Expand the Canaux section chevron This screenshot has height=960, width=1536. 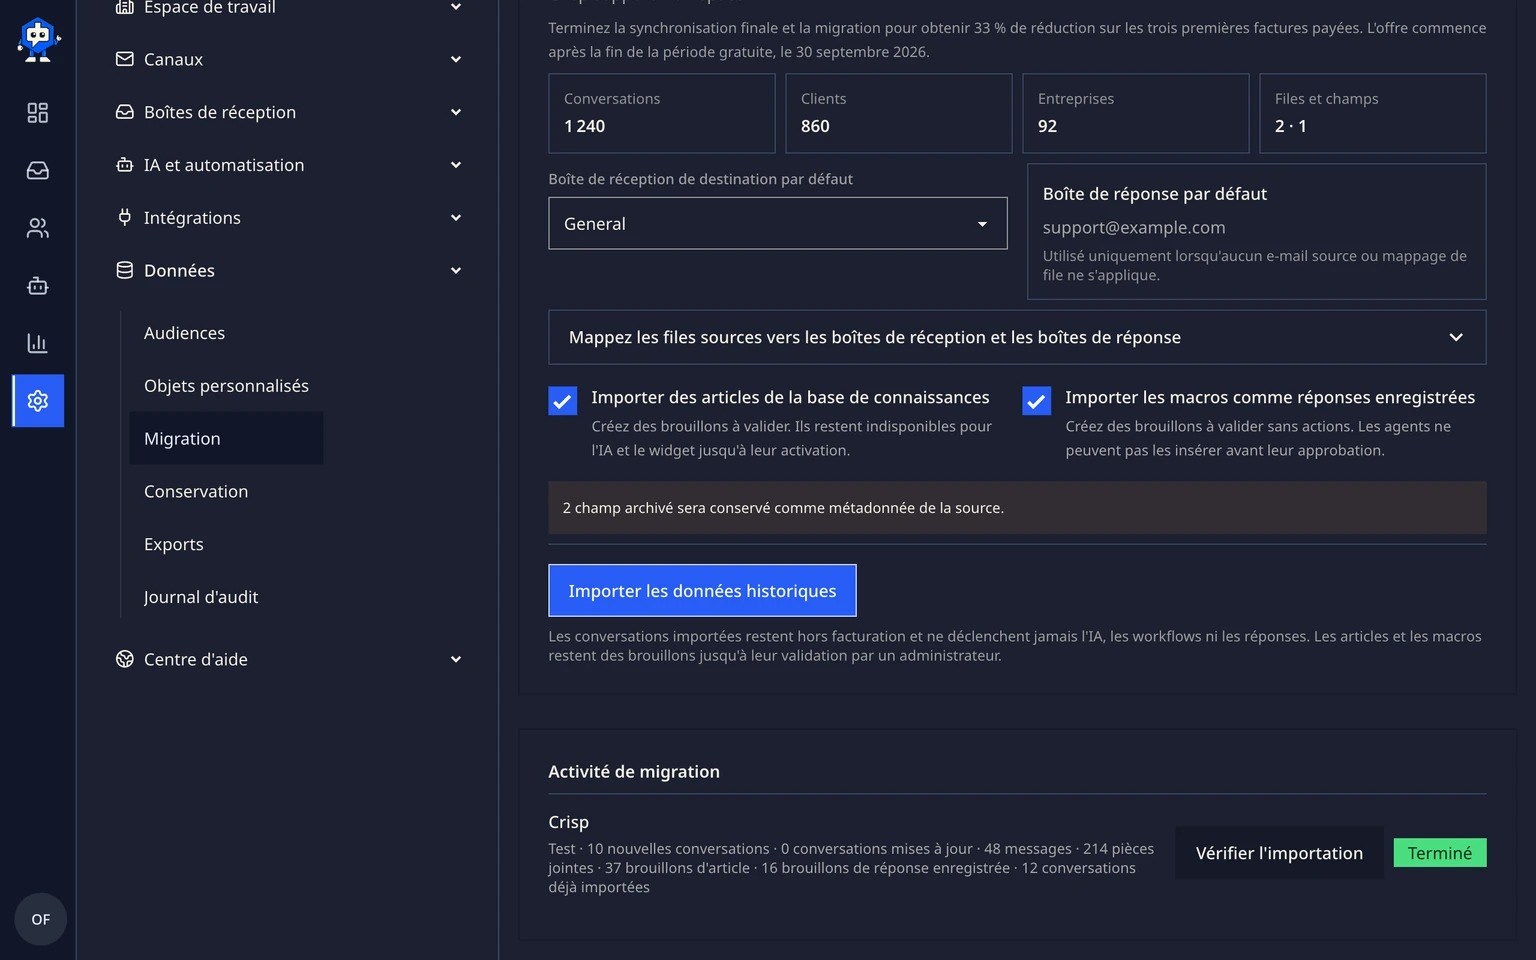pyautogui.click(x=456, y=59)
